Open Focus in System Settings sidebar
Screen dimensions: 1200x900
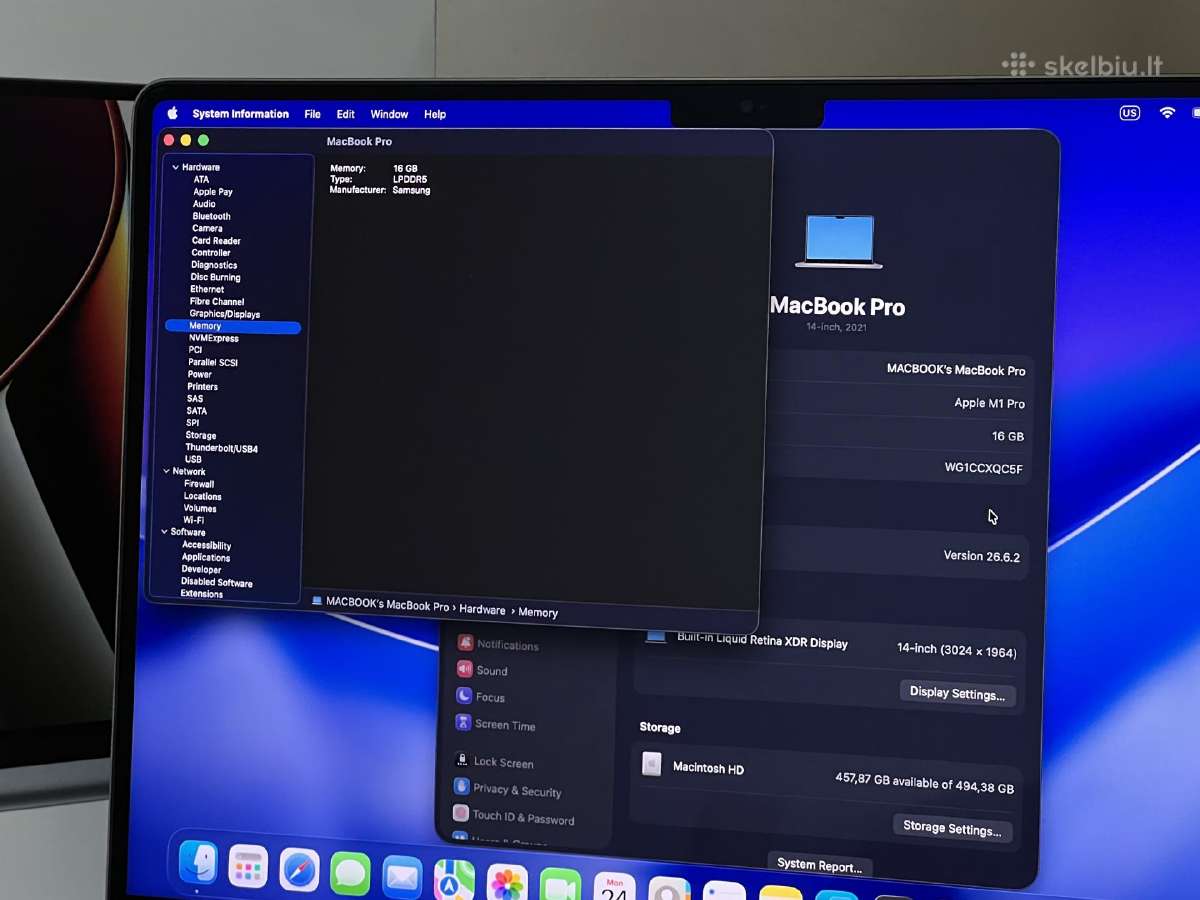[x=480, y=697]
